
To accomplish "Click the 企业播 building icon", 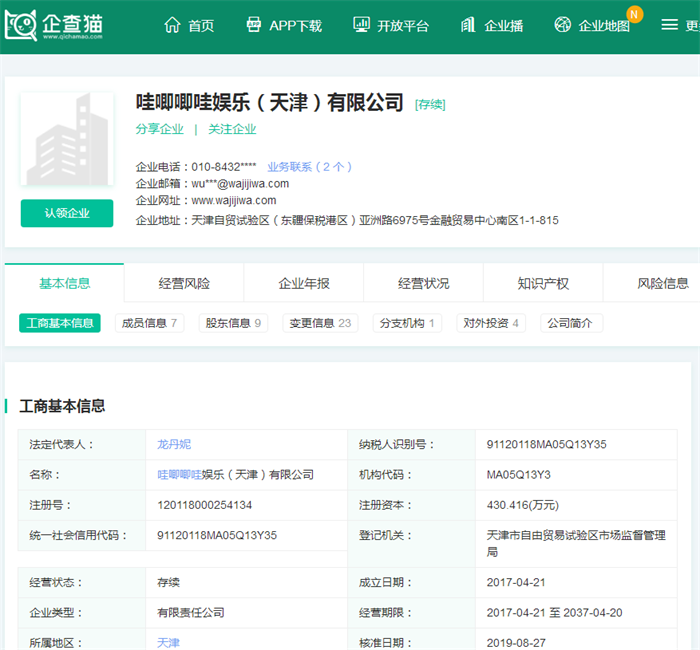I will pyautogui.click(x=468, y=25).
